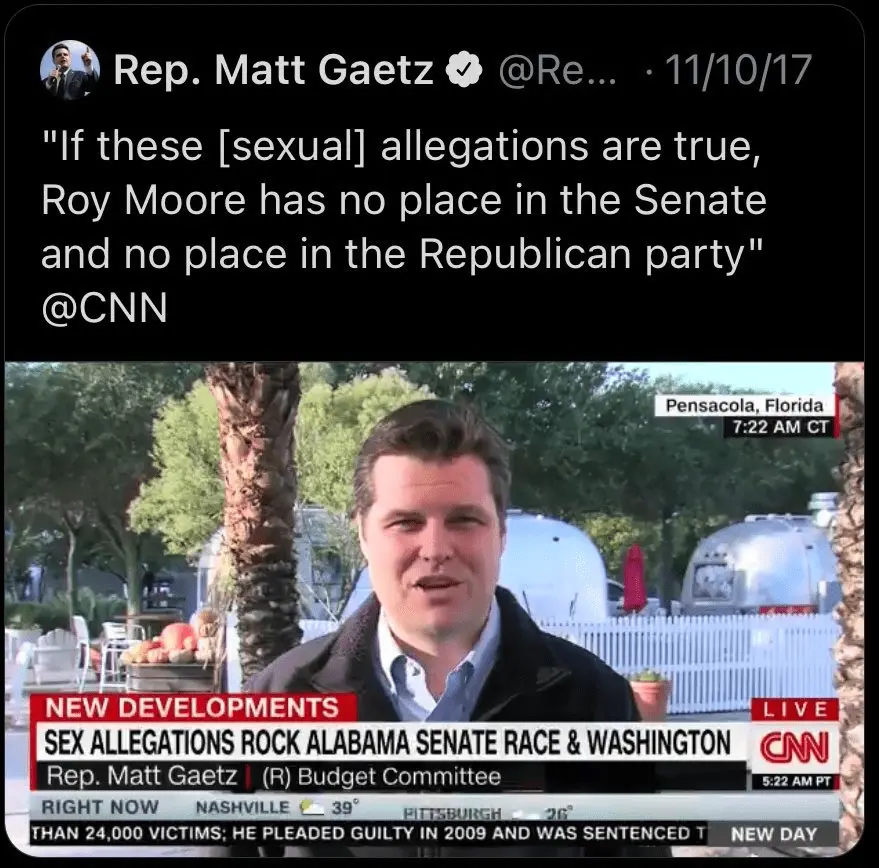Click the scrolling news ticker text
879x868 pixels.
pyautogui.click(x=369, y=833)
